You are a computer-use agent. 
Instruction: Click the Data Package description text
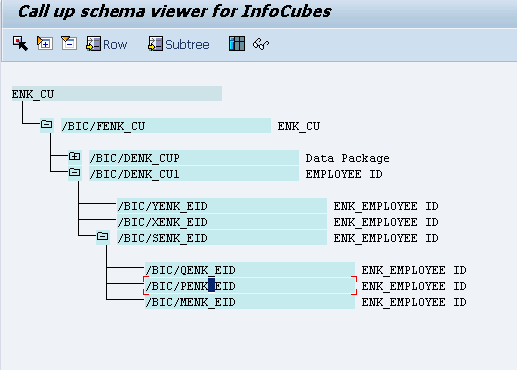pyautogui.click(x=347, y=158)
